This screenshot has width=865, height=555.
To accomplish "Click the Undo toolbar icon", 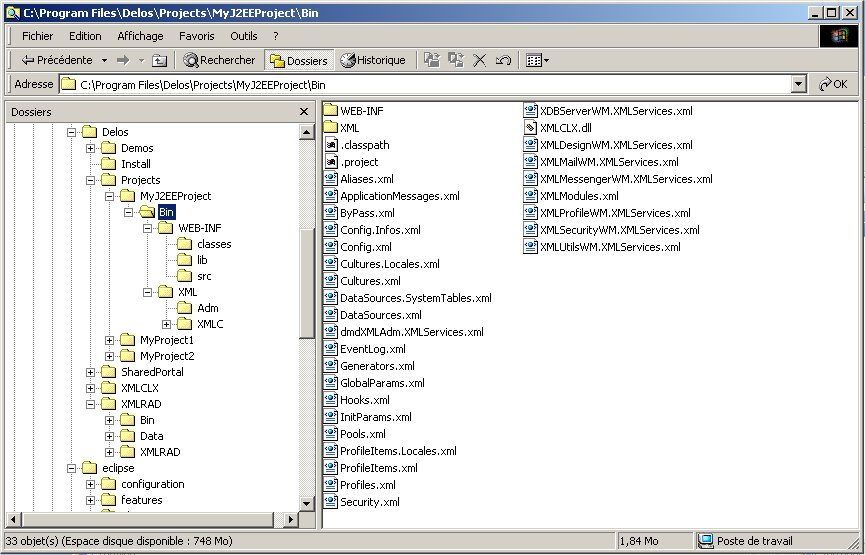I will (x=503, y=60).
